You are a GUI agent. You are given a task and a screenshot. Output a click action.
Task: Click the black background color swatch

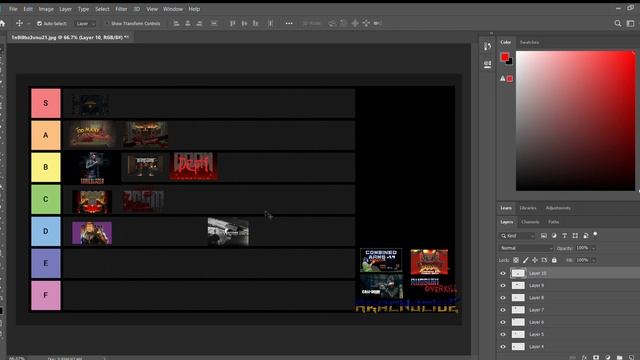point(510,62)
